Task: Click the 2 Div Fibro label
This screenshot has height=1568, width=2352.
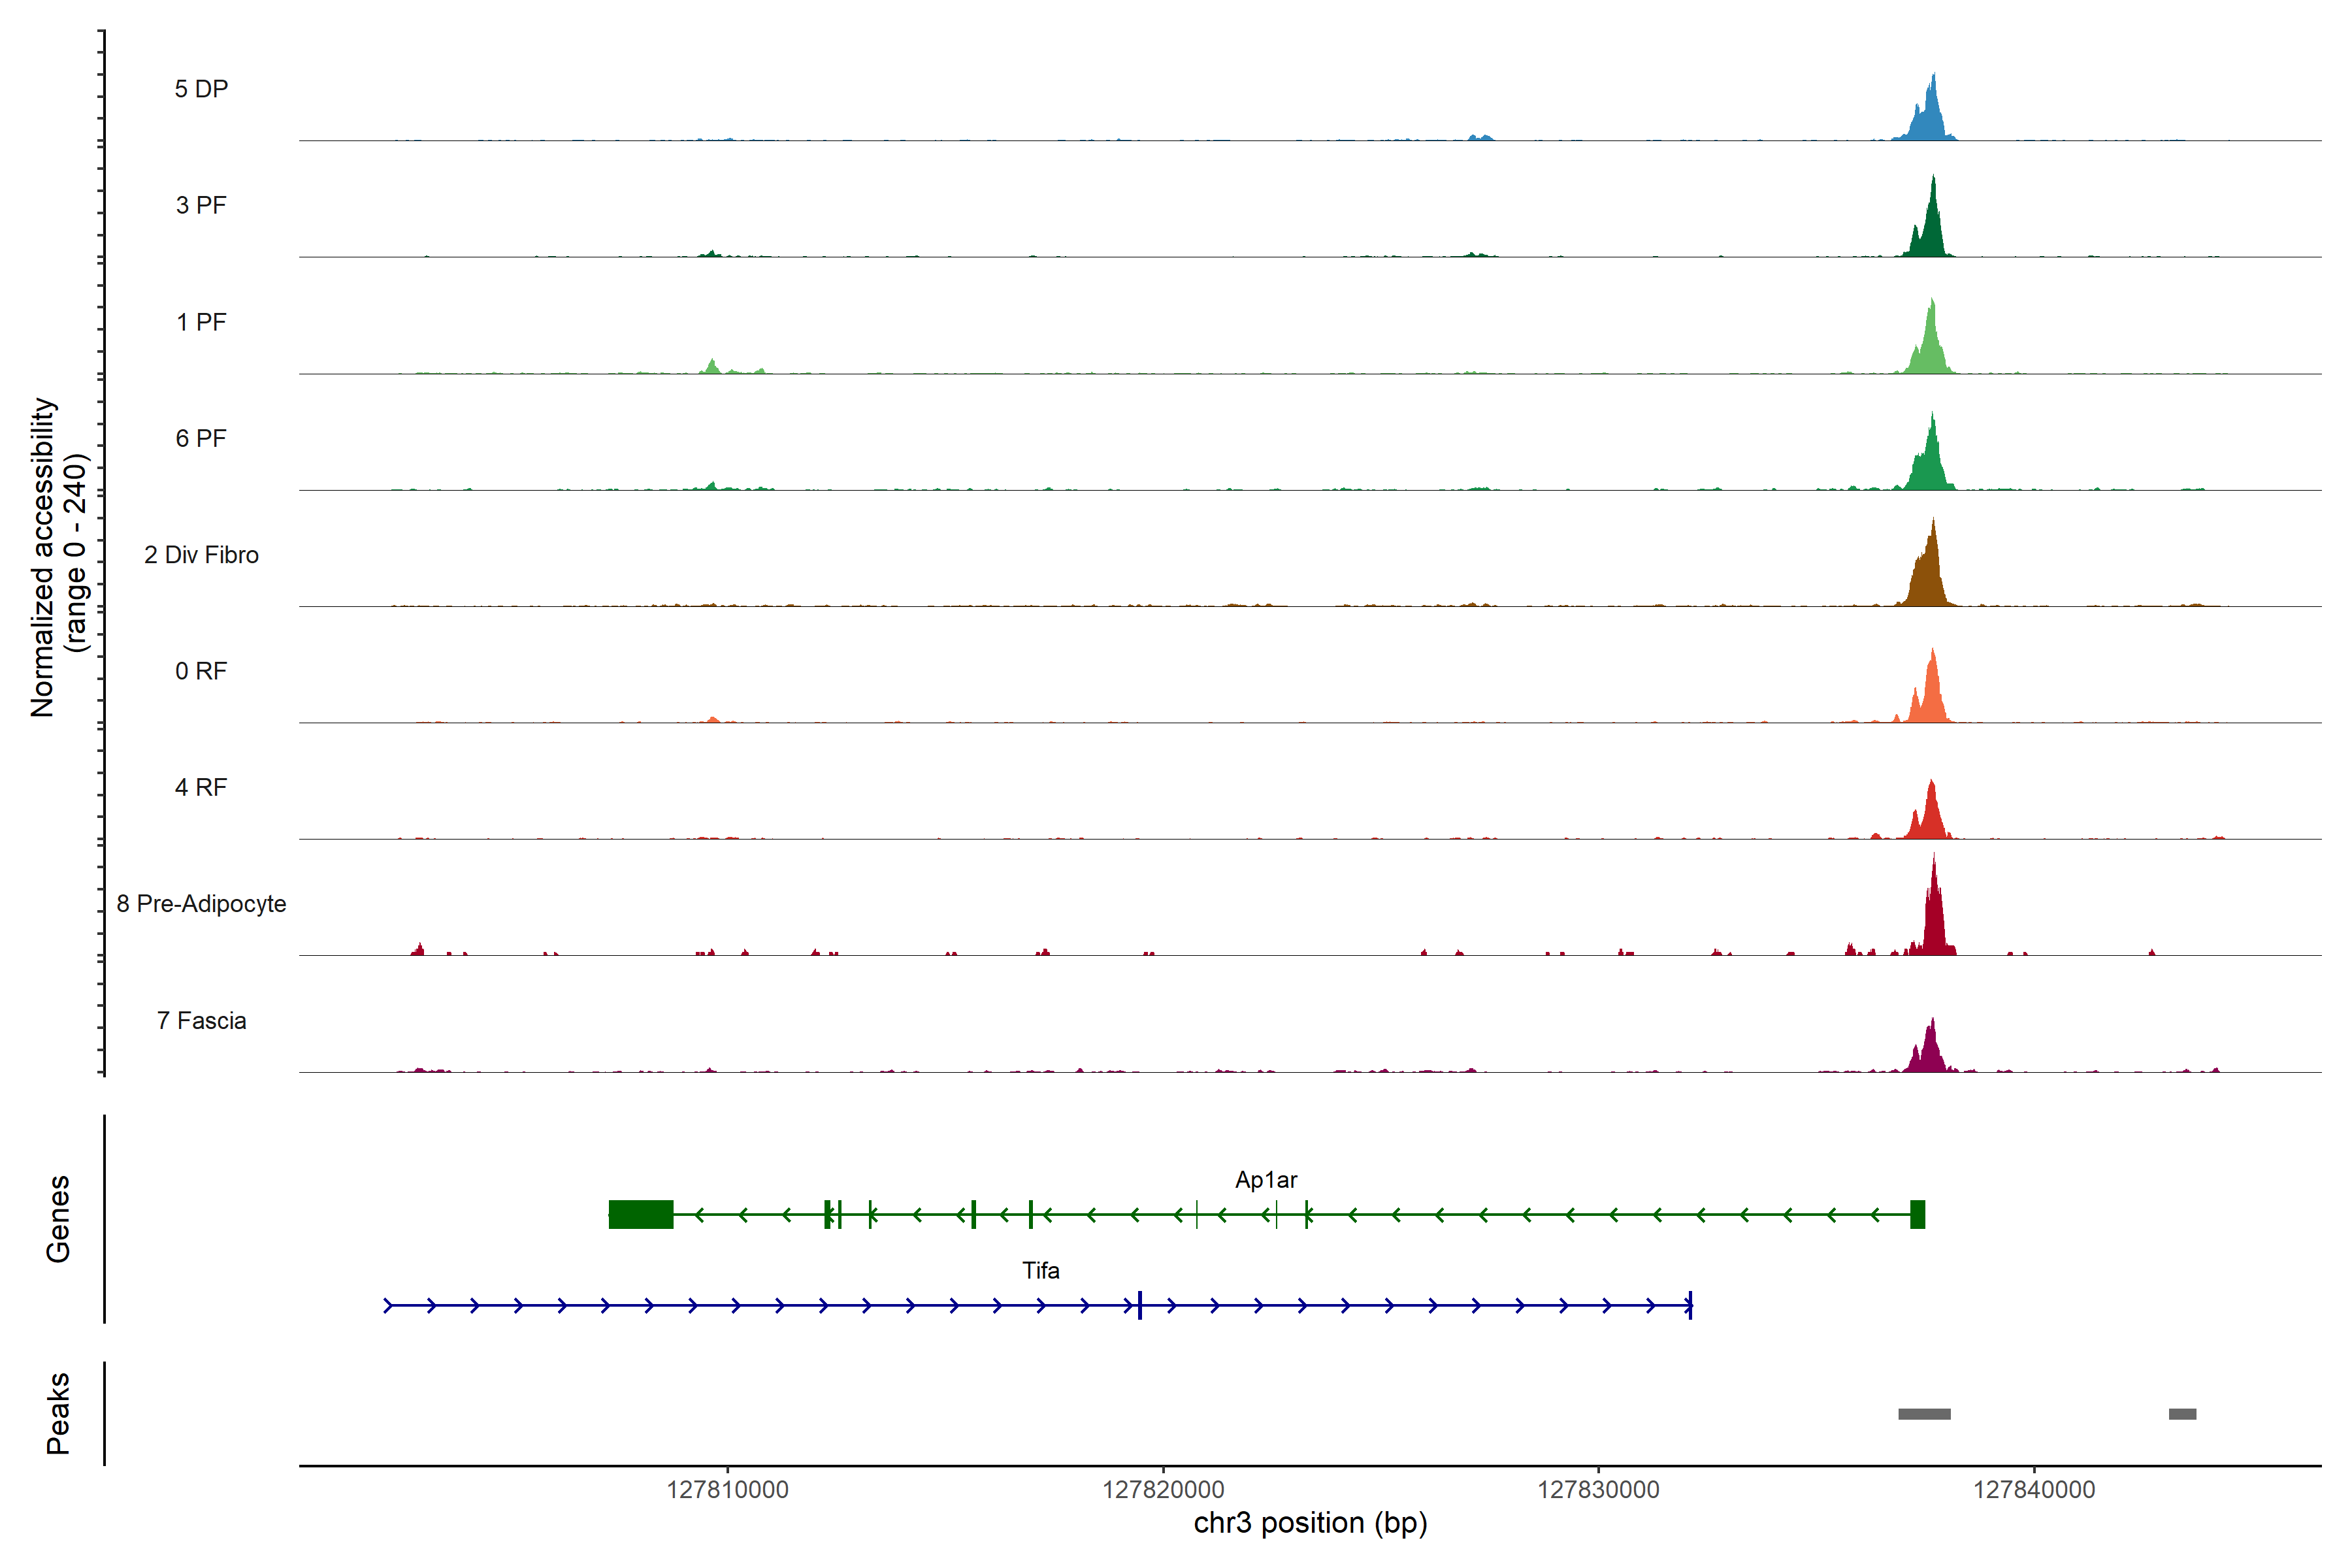Action: click(201, 555)
